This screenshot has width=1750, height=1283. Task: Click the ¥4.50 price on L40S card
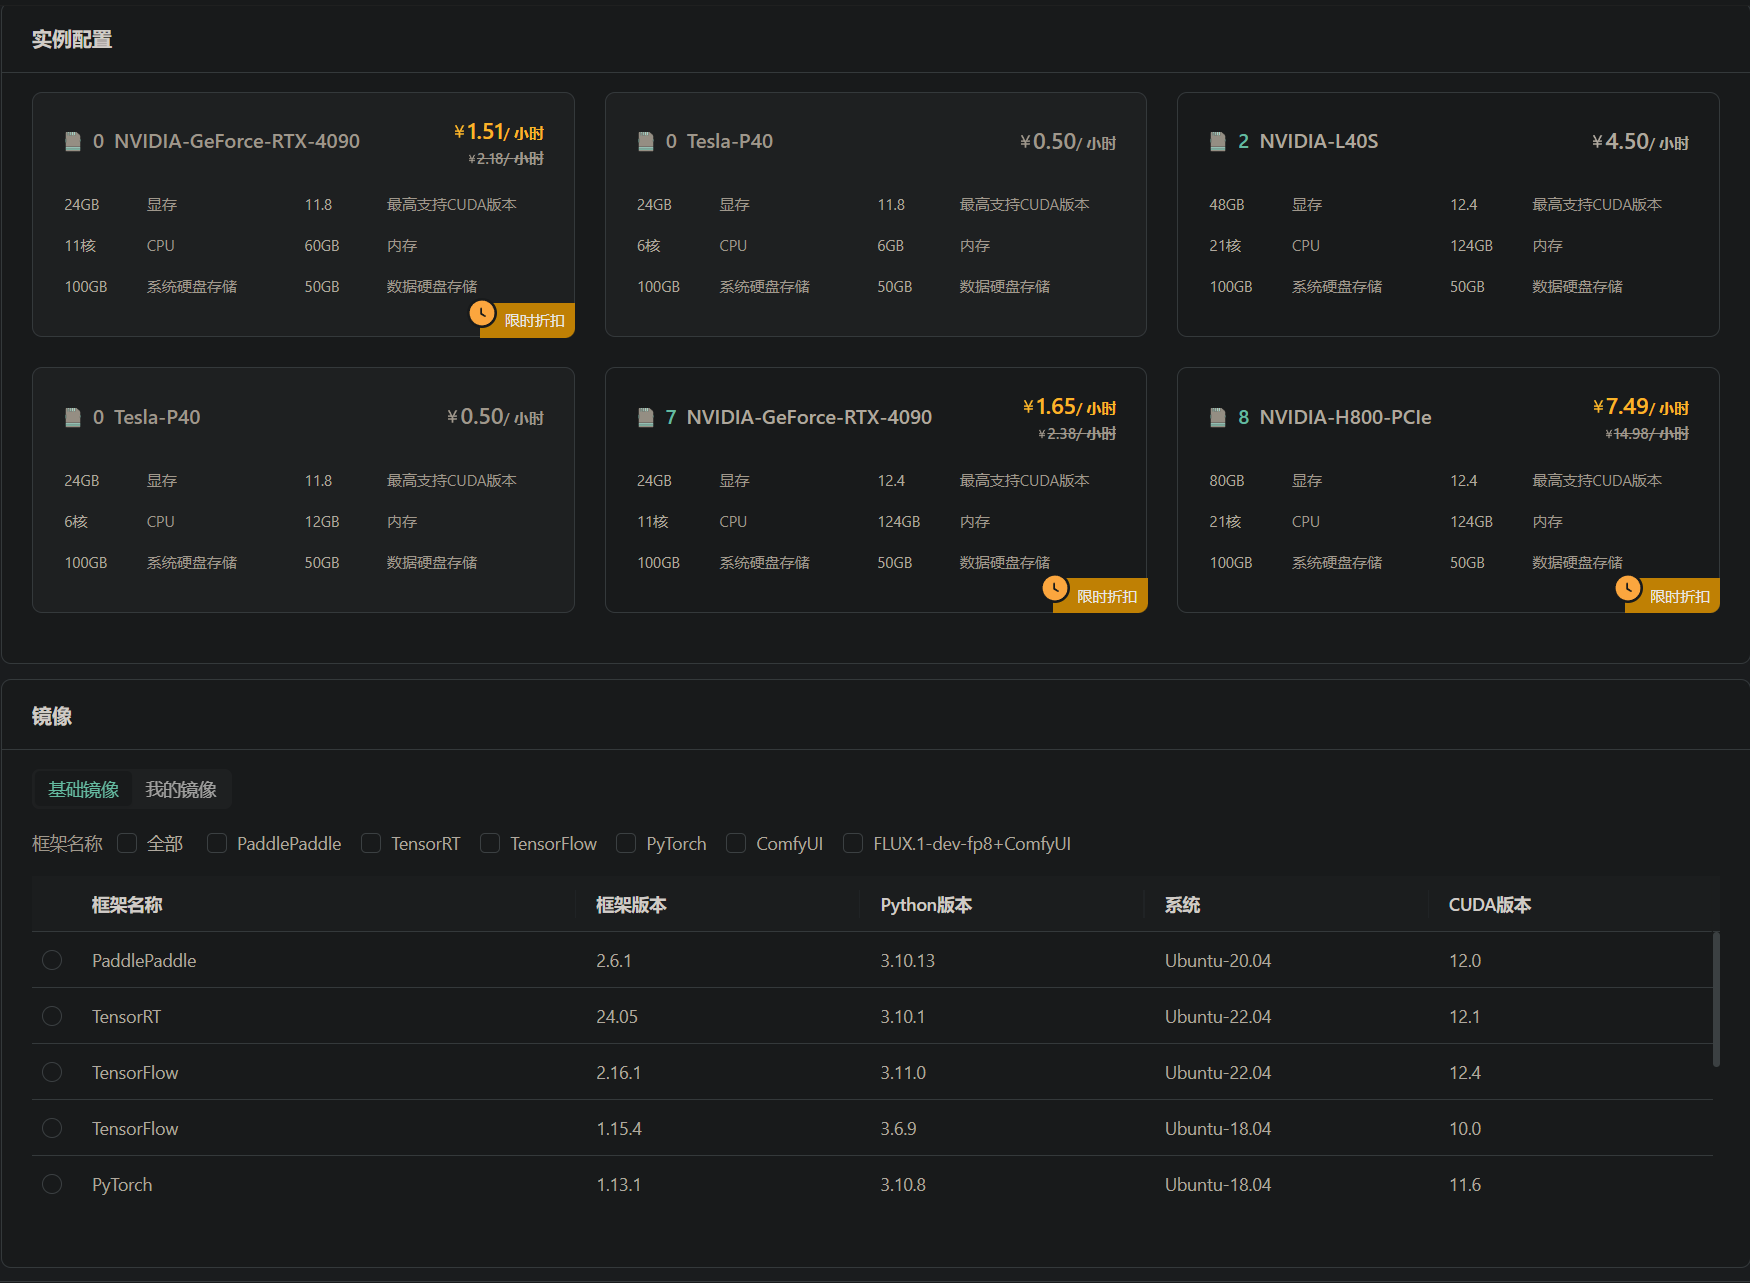1640,142
